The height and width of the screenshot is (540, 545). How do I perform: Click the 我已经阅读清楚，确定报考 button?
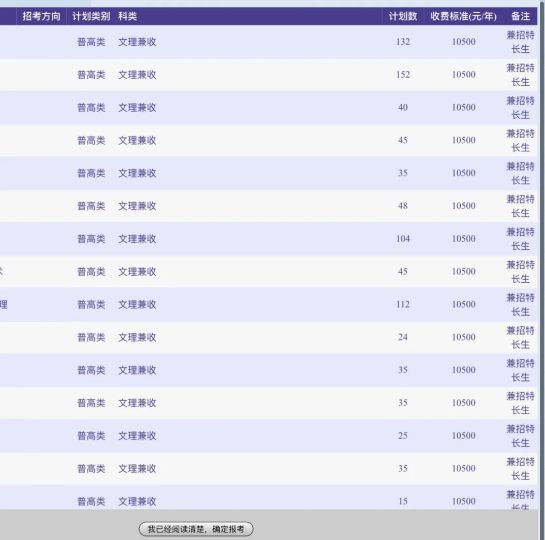[196, 529]
